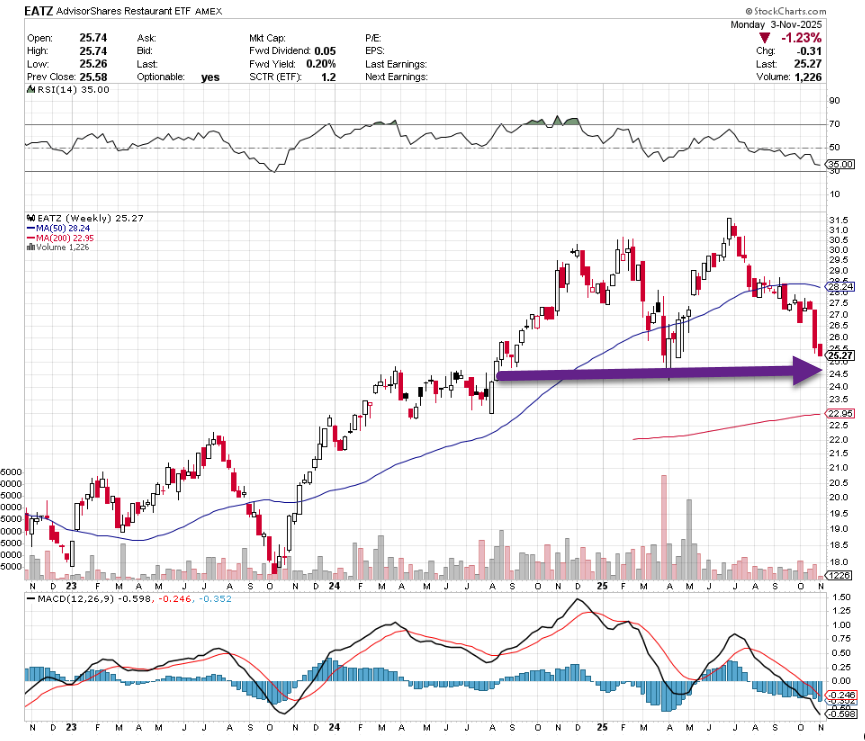Image resolution: width=865 pixels, height=741 pixels.
Task: Click the purple arrow's arrowhead
Action: (806, 372)
